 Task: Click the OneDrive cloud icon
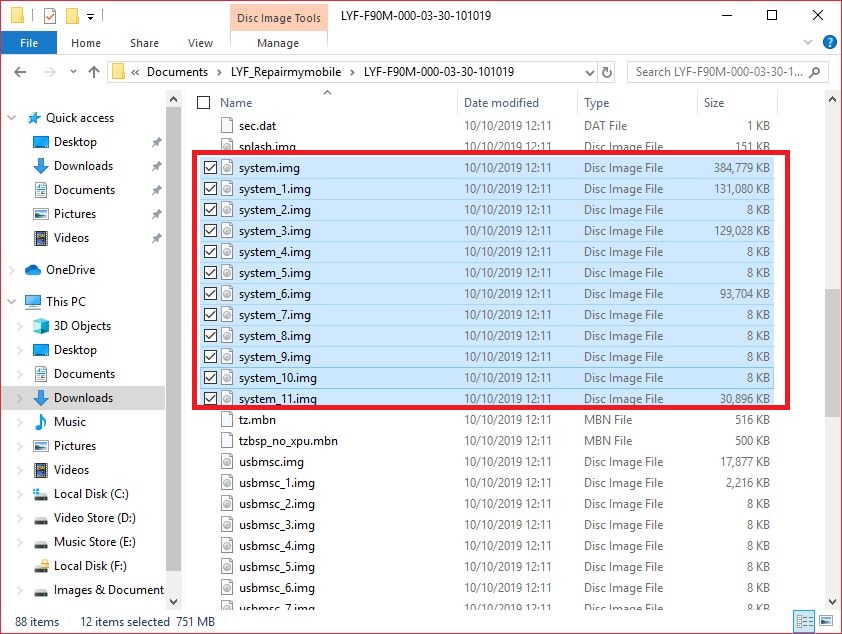coord(33,270)
